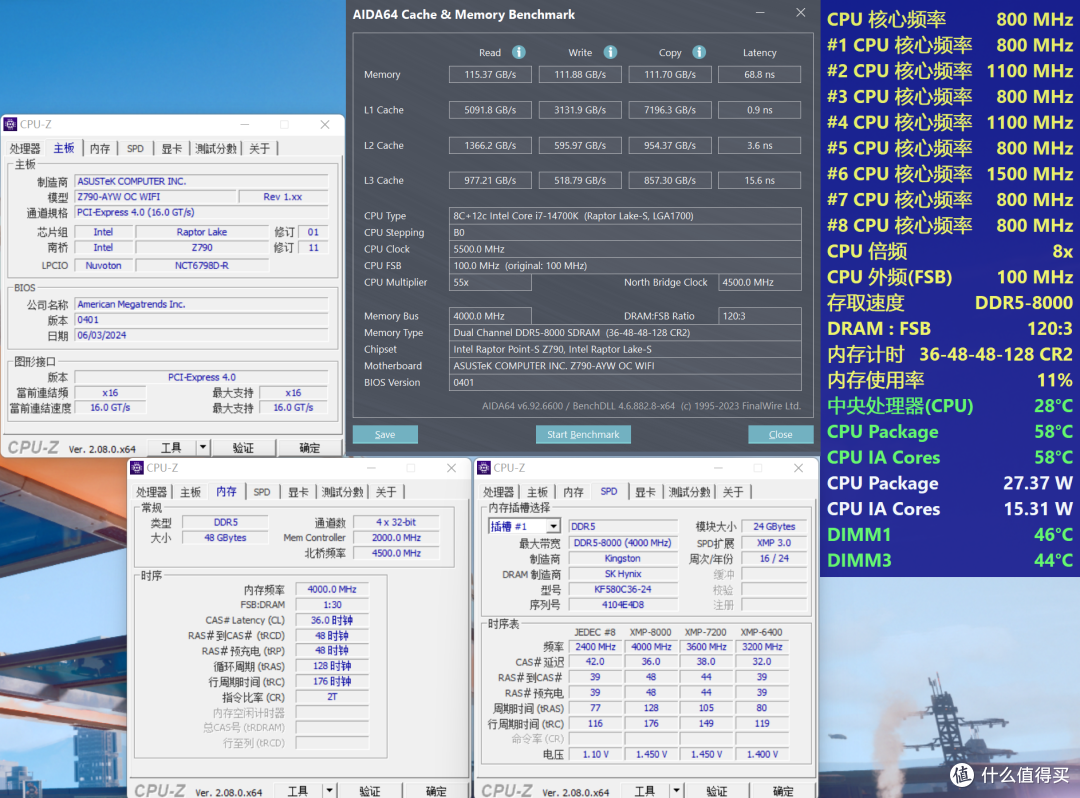Open 测试分数 tab in memory CPU-Z window

(342, 492)
